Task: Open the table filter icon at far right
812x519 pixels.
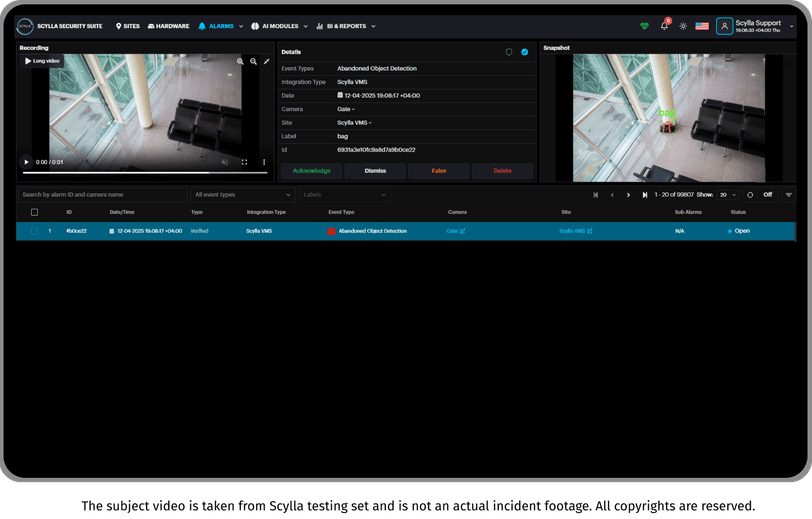Action: click(x=789, y=195)
